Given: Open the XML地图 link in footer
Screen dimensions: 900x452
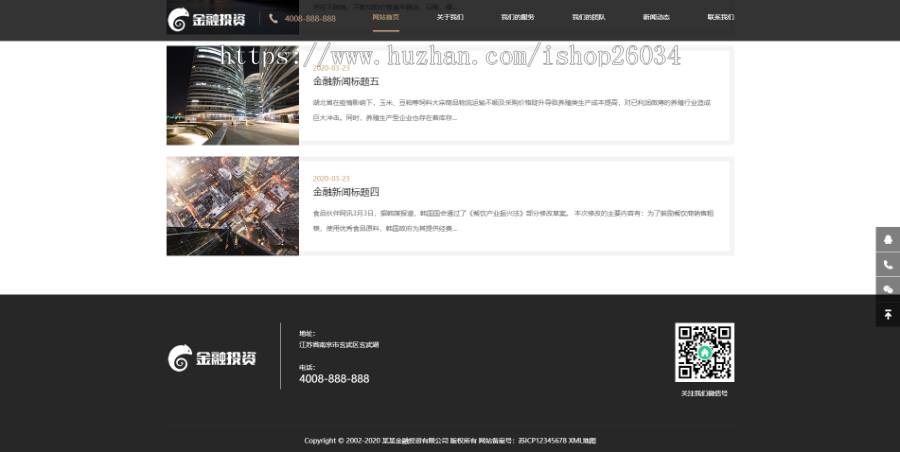Looking at the screenshot, I should coord(582,441).
